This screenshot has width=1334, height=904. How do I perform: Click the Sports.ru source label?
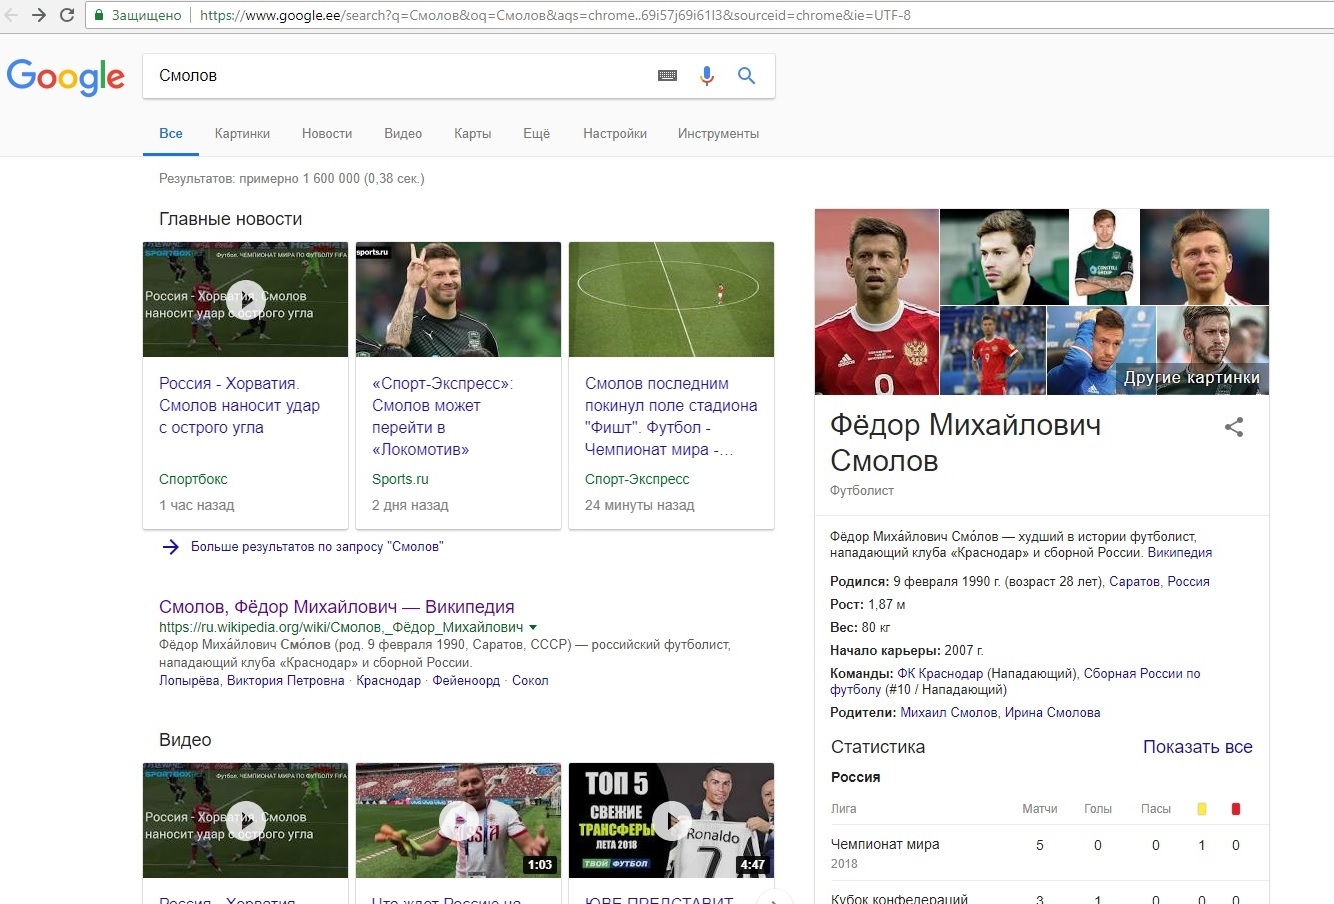coord(400,479)
